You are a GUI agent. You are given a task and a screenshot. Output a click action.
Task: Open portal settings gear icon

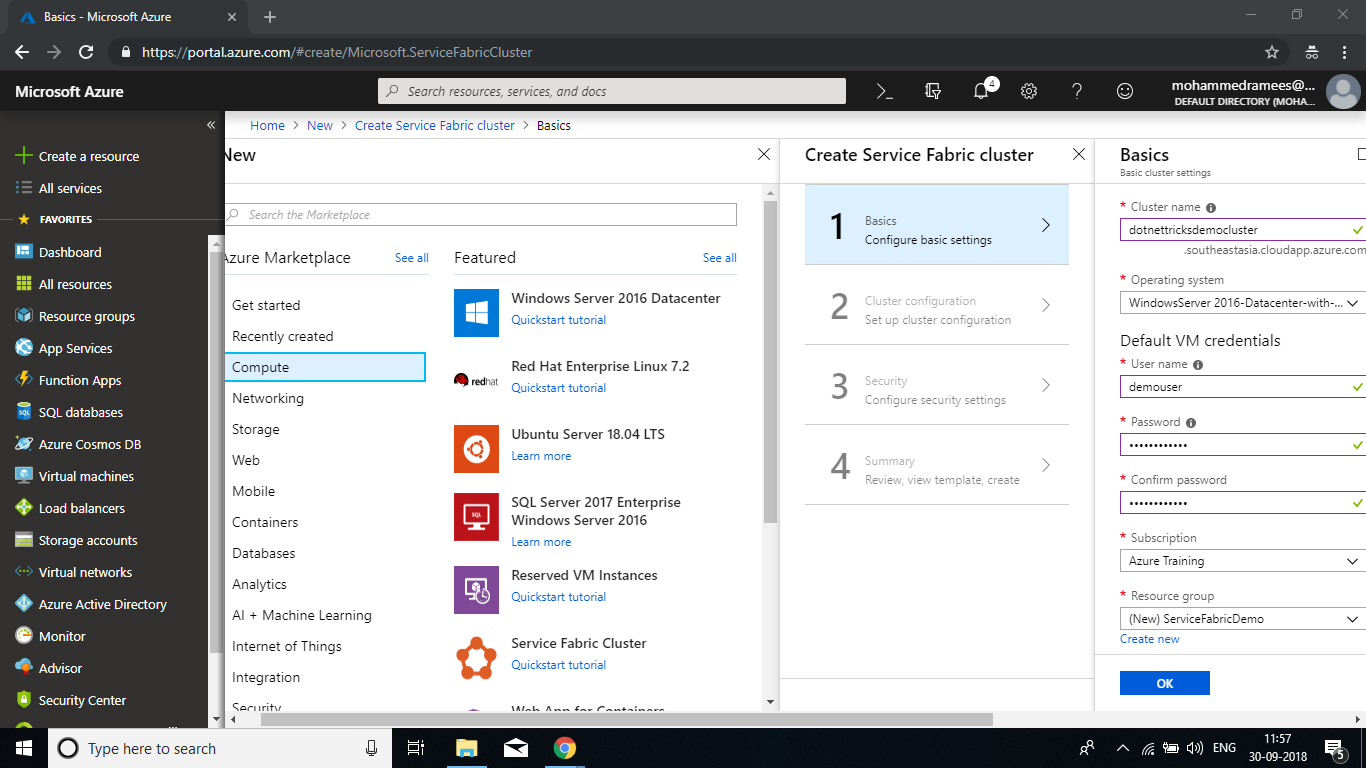coord(1029,91)
